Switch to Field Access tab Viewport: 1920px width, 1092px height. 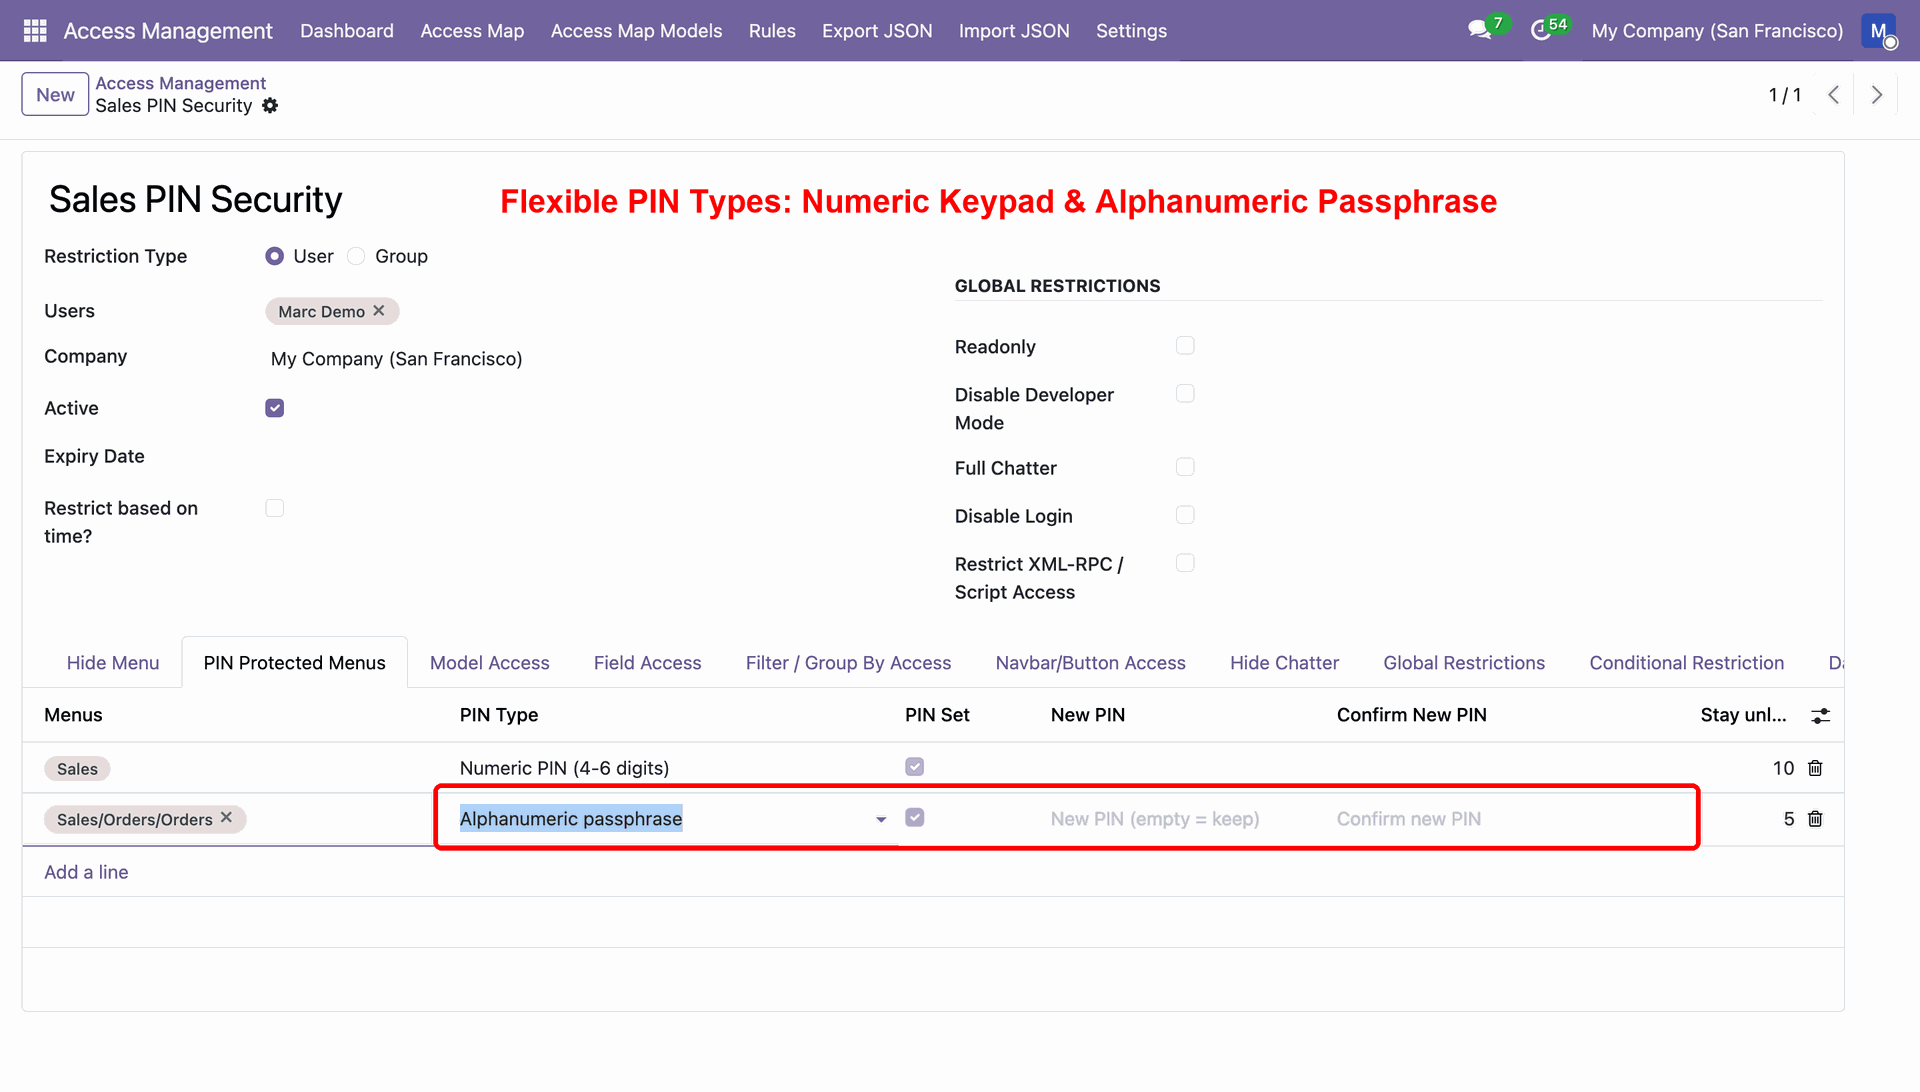click(x=648, y=663)
